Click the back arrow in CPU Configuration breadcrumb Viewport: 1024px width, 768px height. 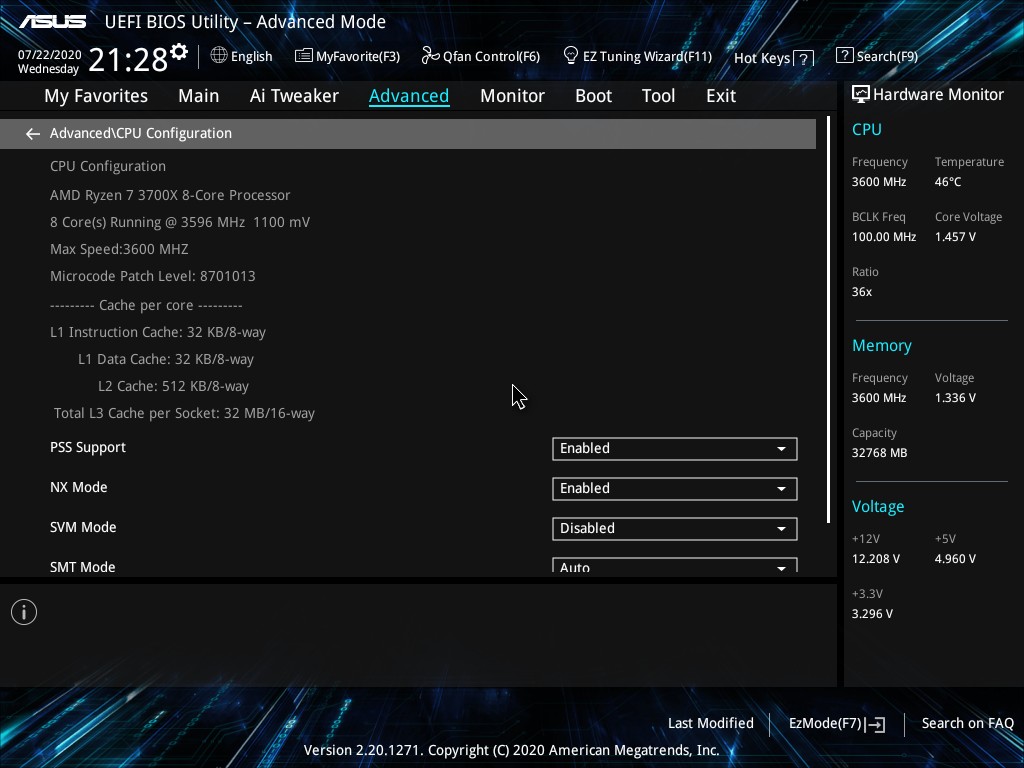coord(33,134)
